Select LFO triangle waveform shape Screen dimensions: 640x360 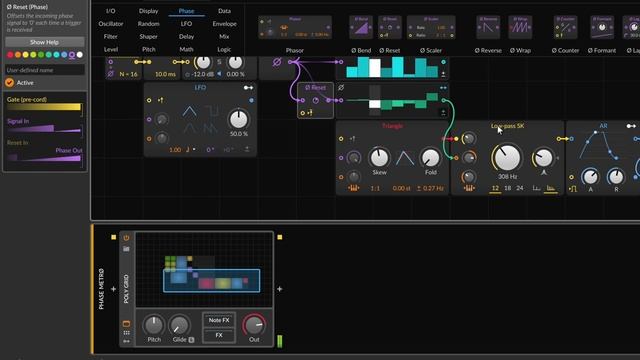point(189,111)
